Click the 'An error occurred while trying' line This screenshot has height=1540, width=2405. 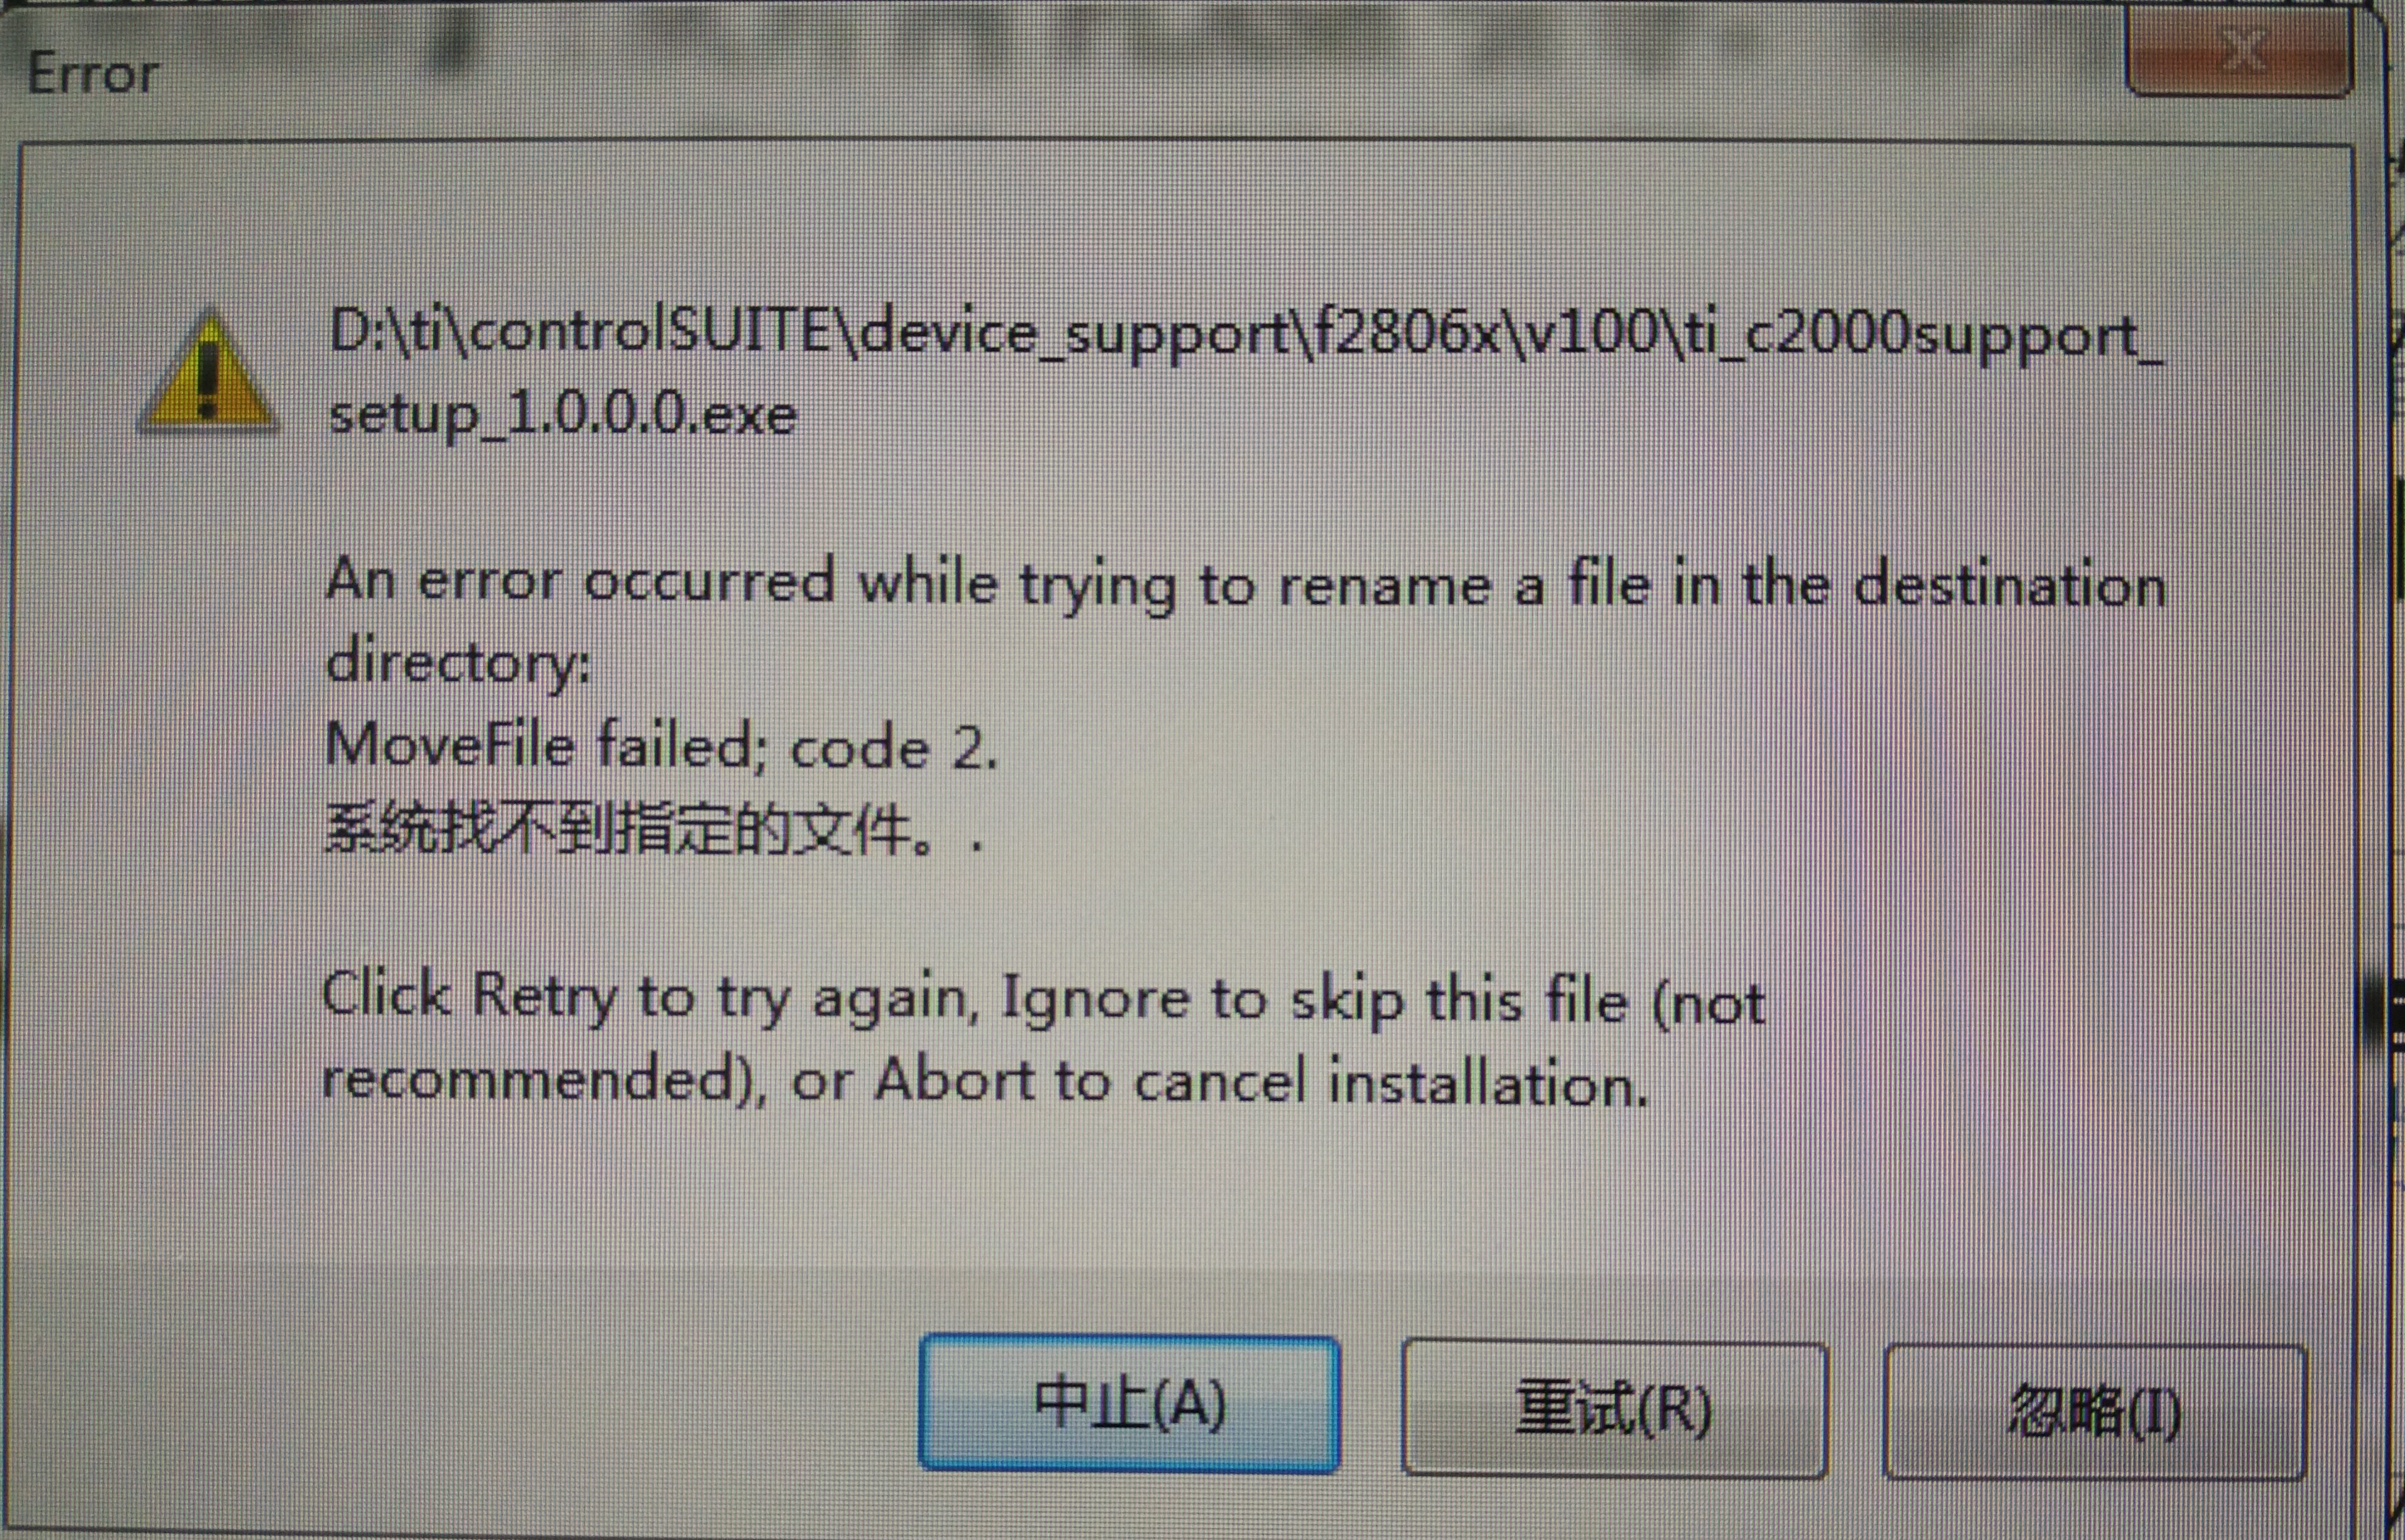point(1245,583)
